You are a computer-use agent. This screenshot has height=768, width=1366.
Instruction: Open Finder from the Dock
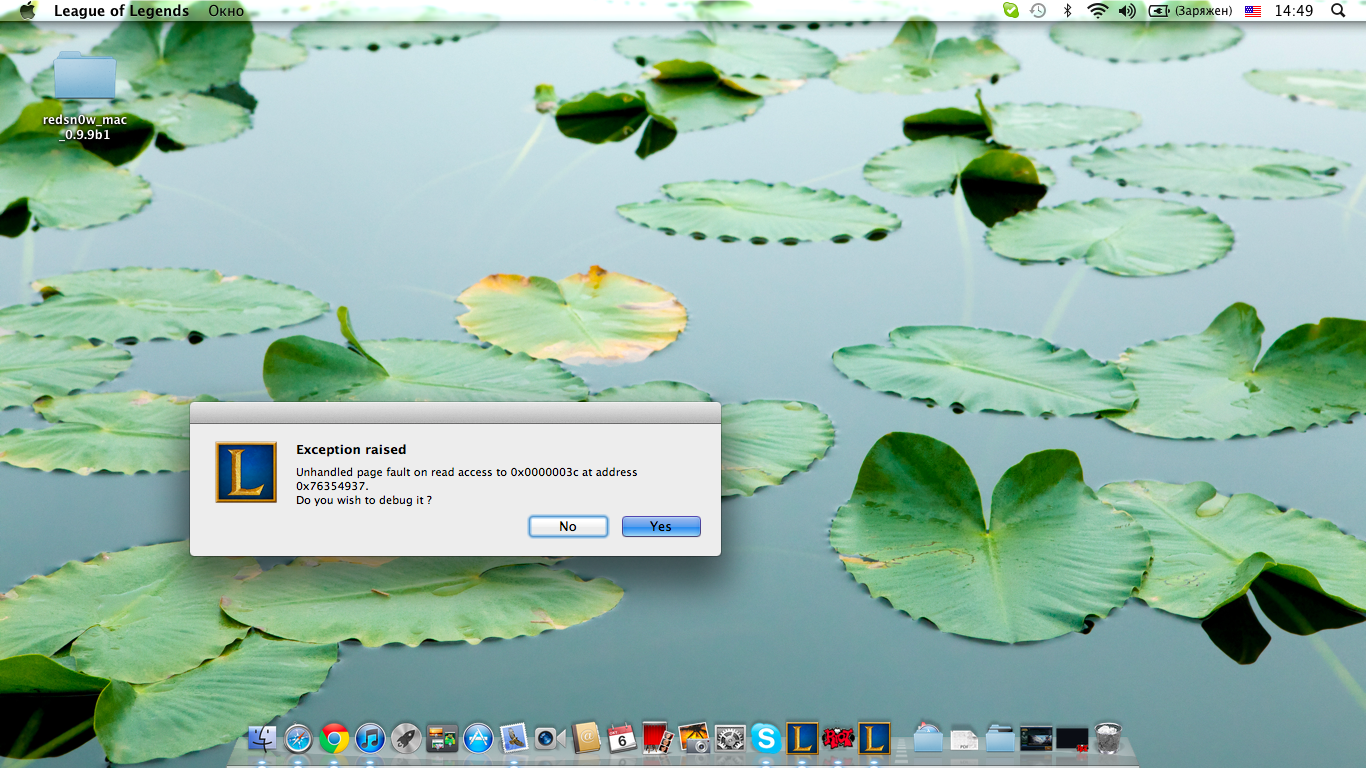pyautogui.click(x=263, y=738)
